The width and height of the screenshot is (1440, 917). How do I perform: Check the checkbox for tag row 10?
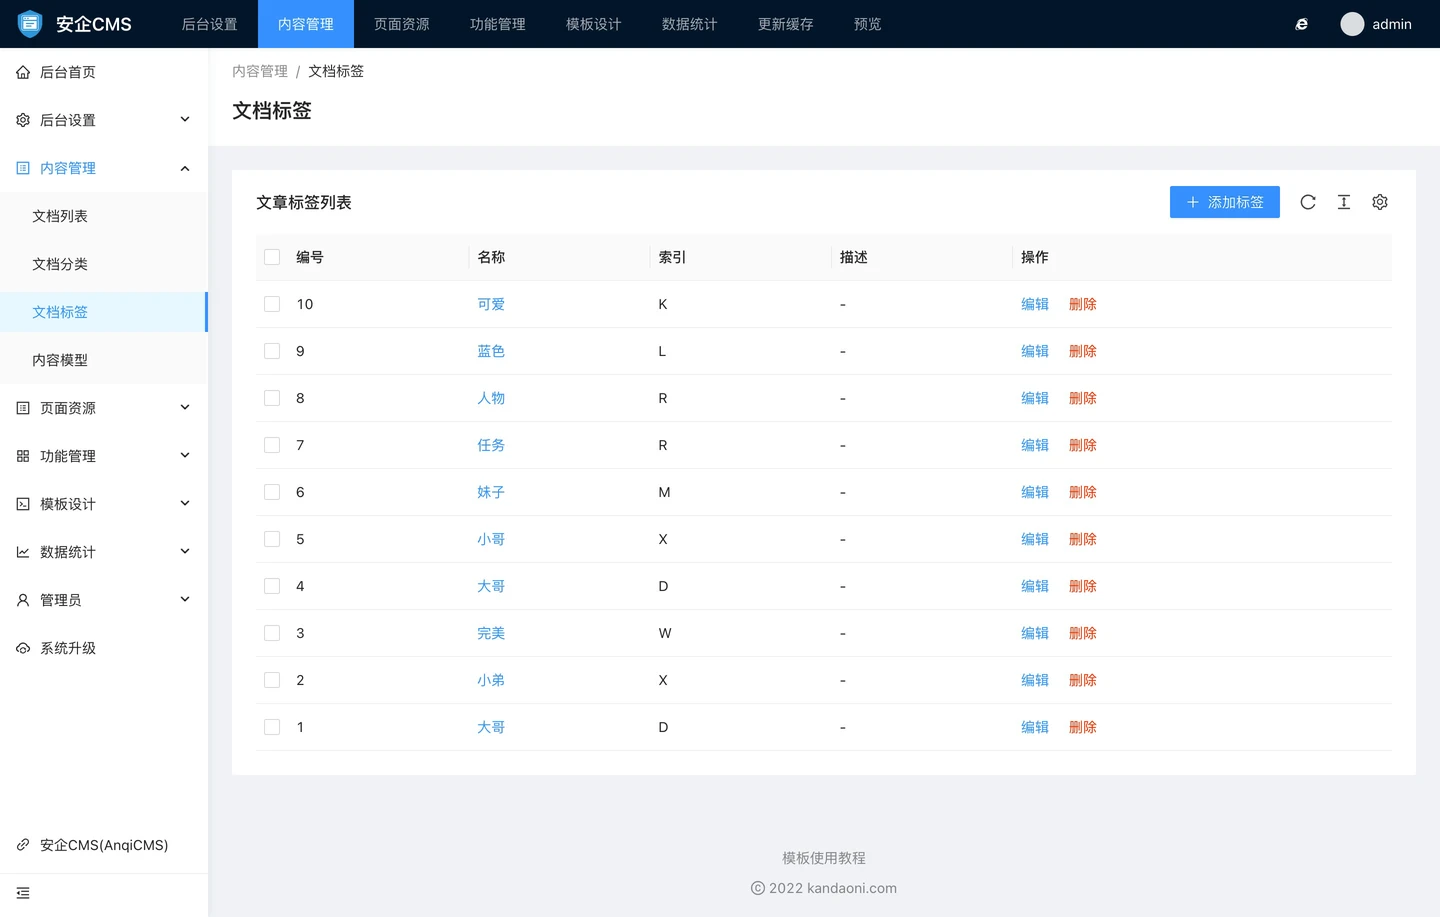[272, 304]
